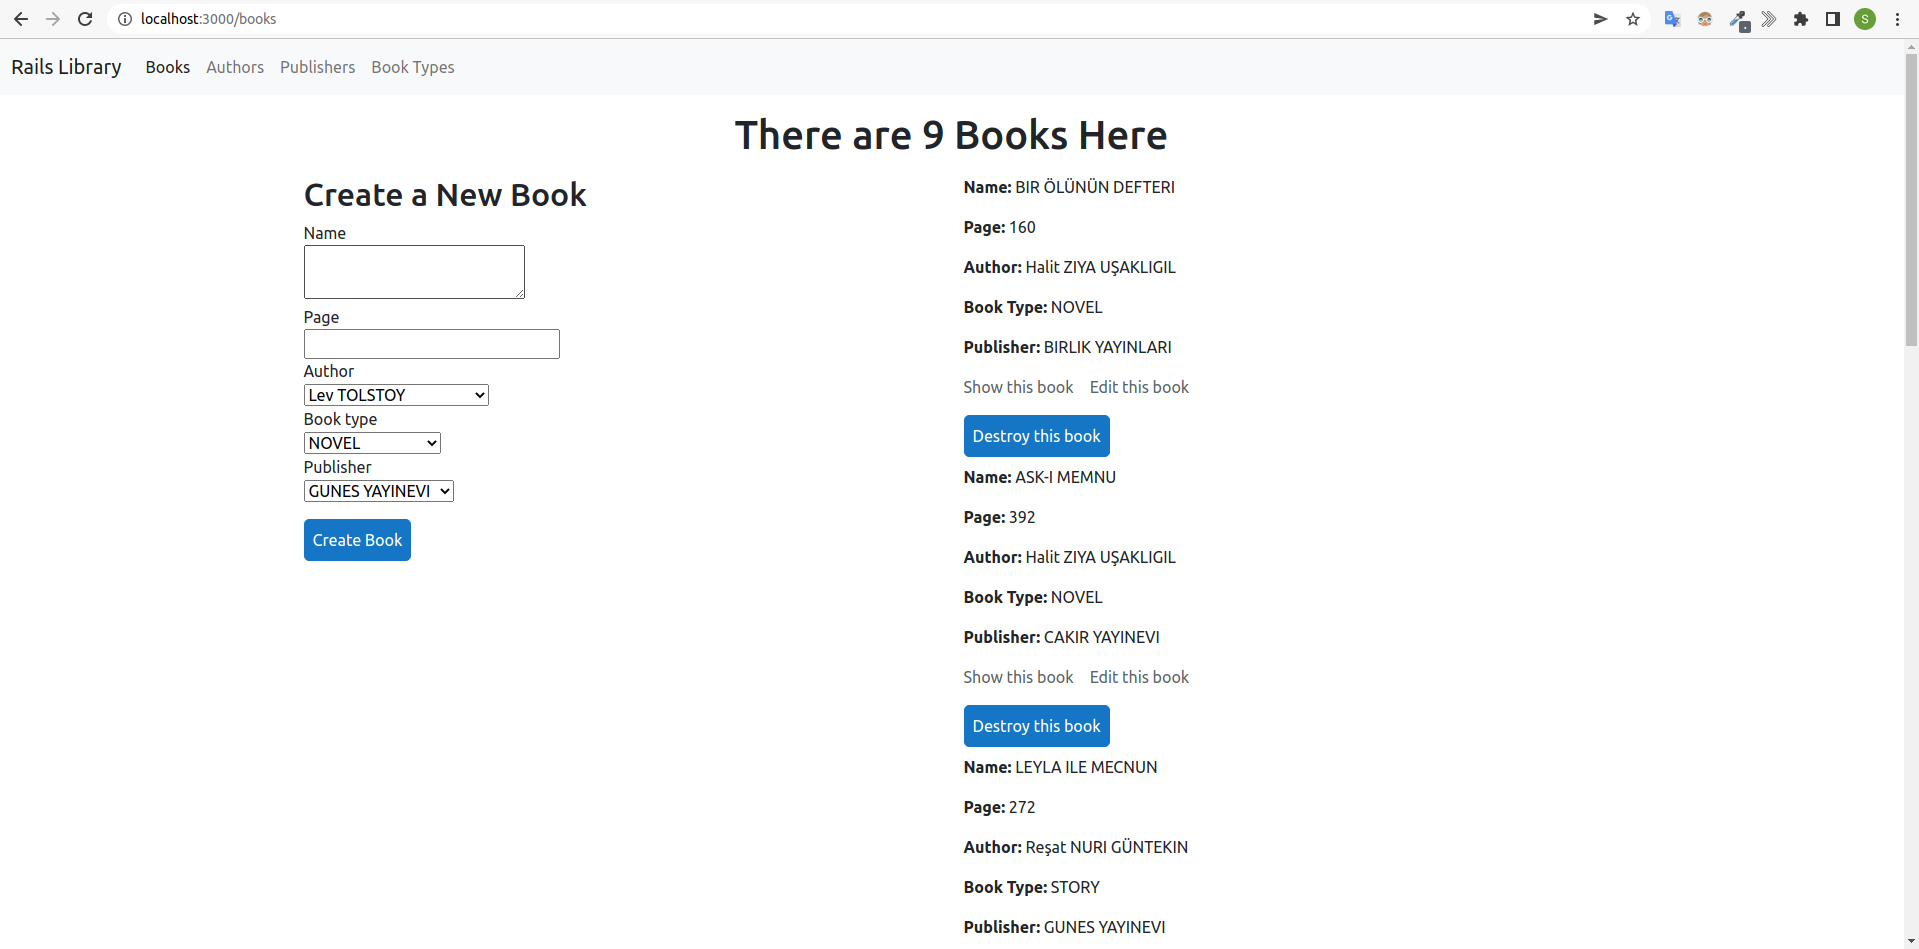
Task: Click the 'Create a New Book' heading
Action: (445, 195)
